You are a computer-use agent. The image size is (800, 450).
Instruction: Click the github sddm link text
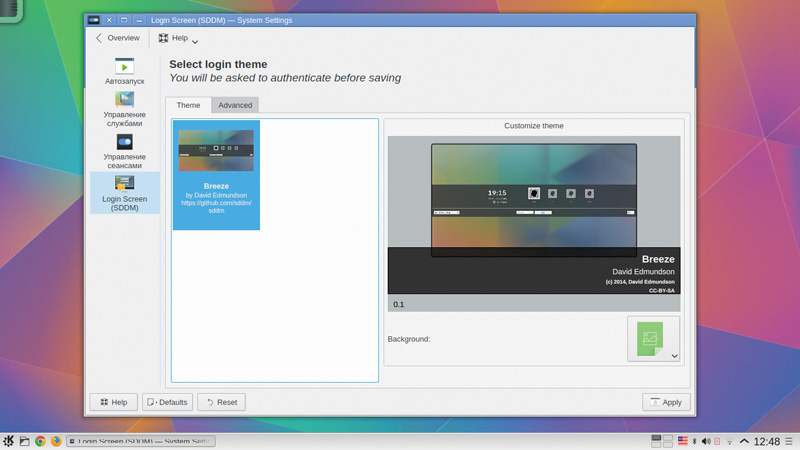[216, 206]
